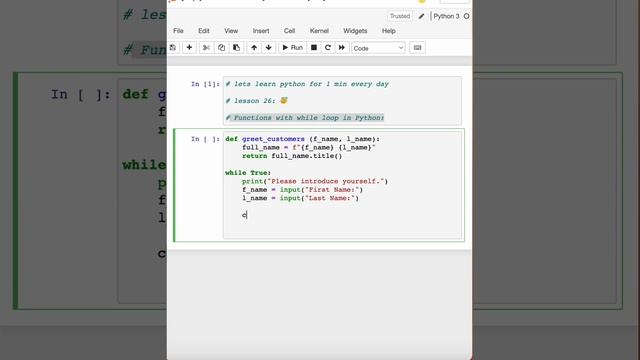Save notebook with the save icon
The image size is (640, 360).
click(x=173, y=48)
